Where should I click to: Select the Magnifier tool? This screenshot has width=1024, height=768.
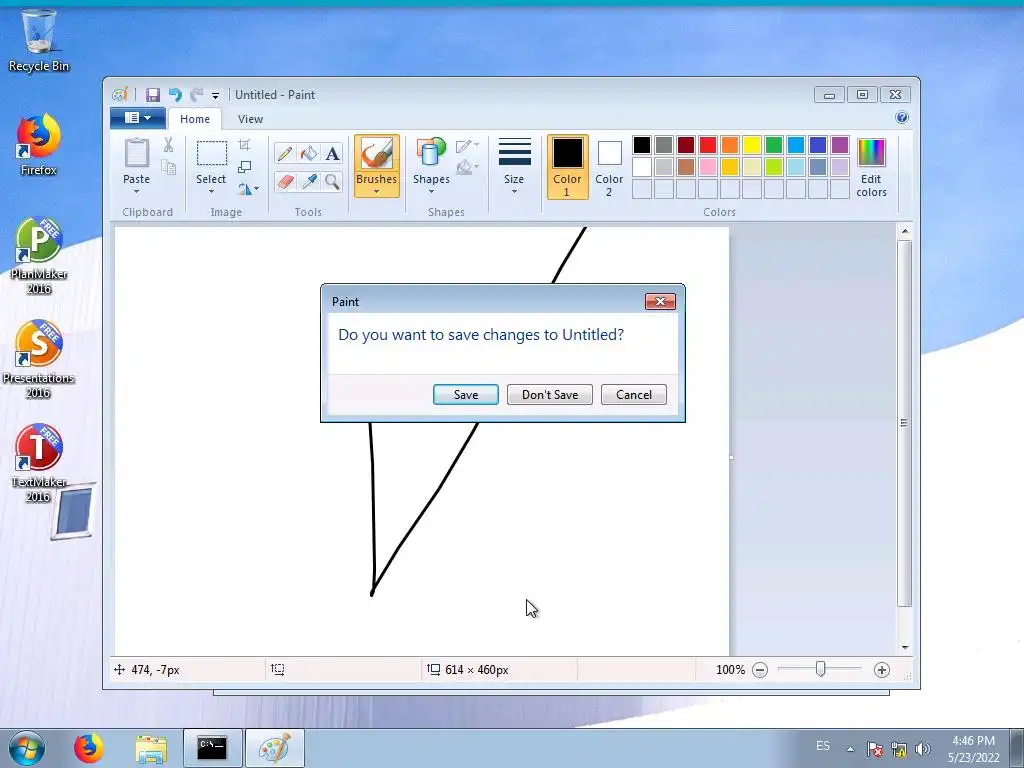pos(332,181)
